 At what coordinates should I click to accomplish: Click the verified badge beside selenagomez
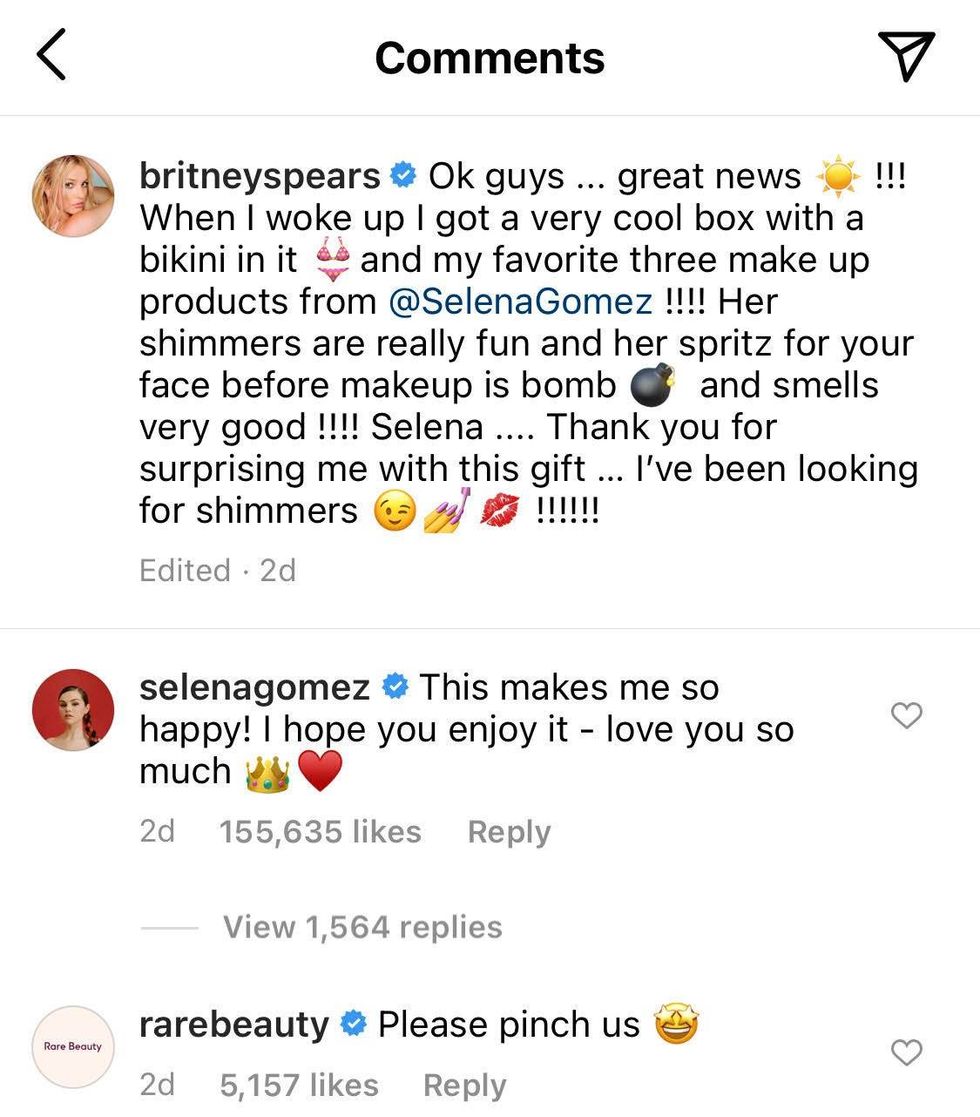[397, 687]
